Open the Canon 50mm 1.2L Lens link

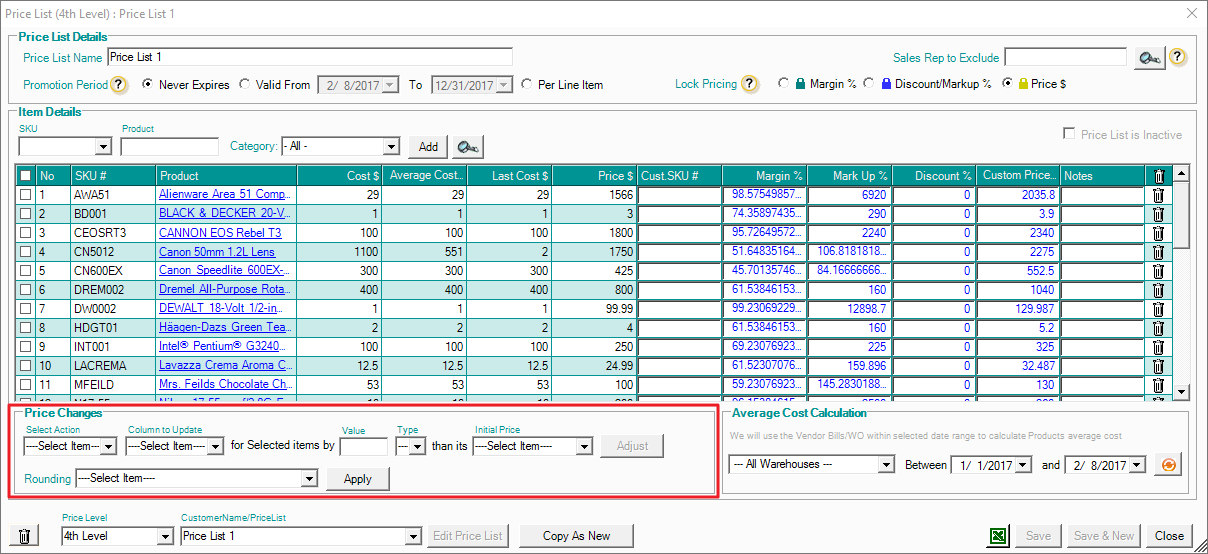pos(217,252)
